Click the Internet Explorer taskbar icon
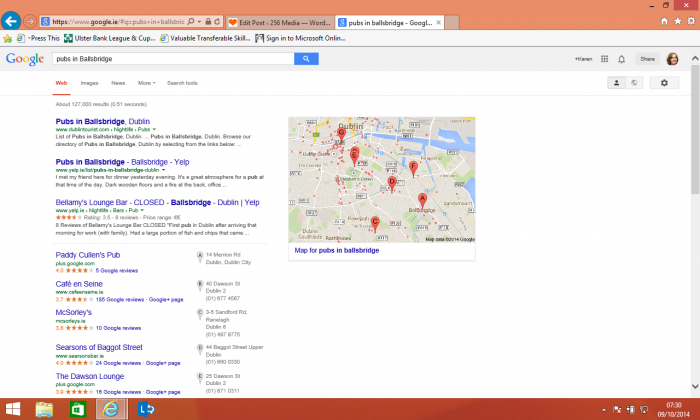Image resolution: width=700 pixels, height=420 pixels. [111, 409]
